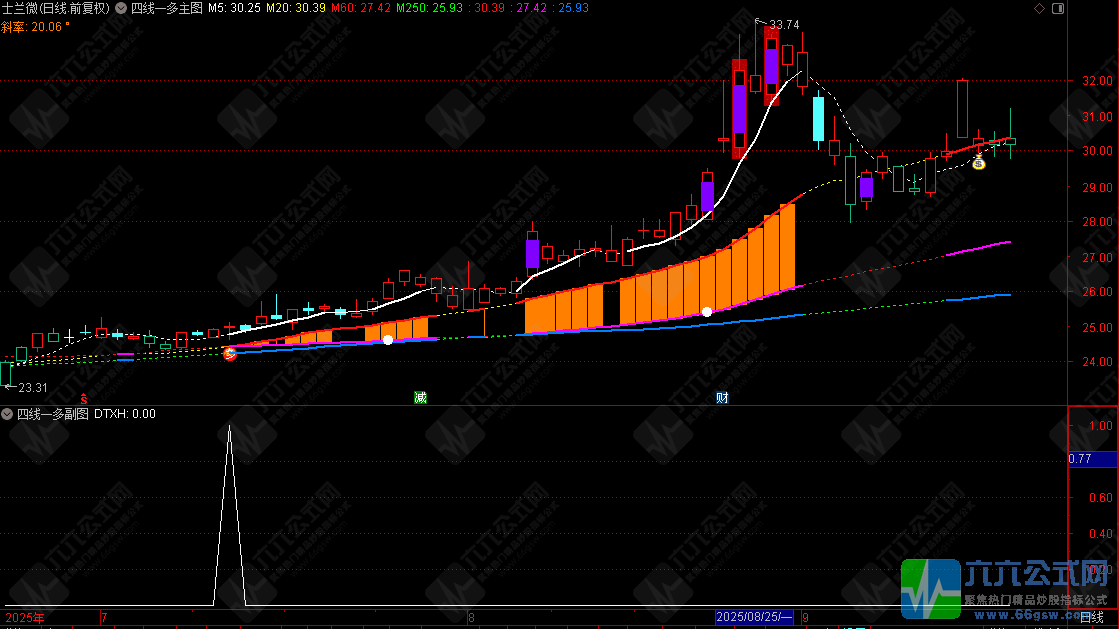Click the 33.74 high price label
1119x629 pixels.
784,24
